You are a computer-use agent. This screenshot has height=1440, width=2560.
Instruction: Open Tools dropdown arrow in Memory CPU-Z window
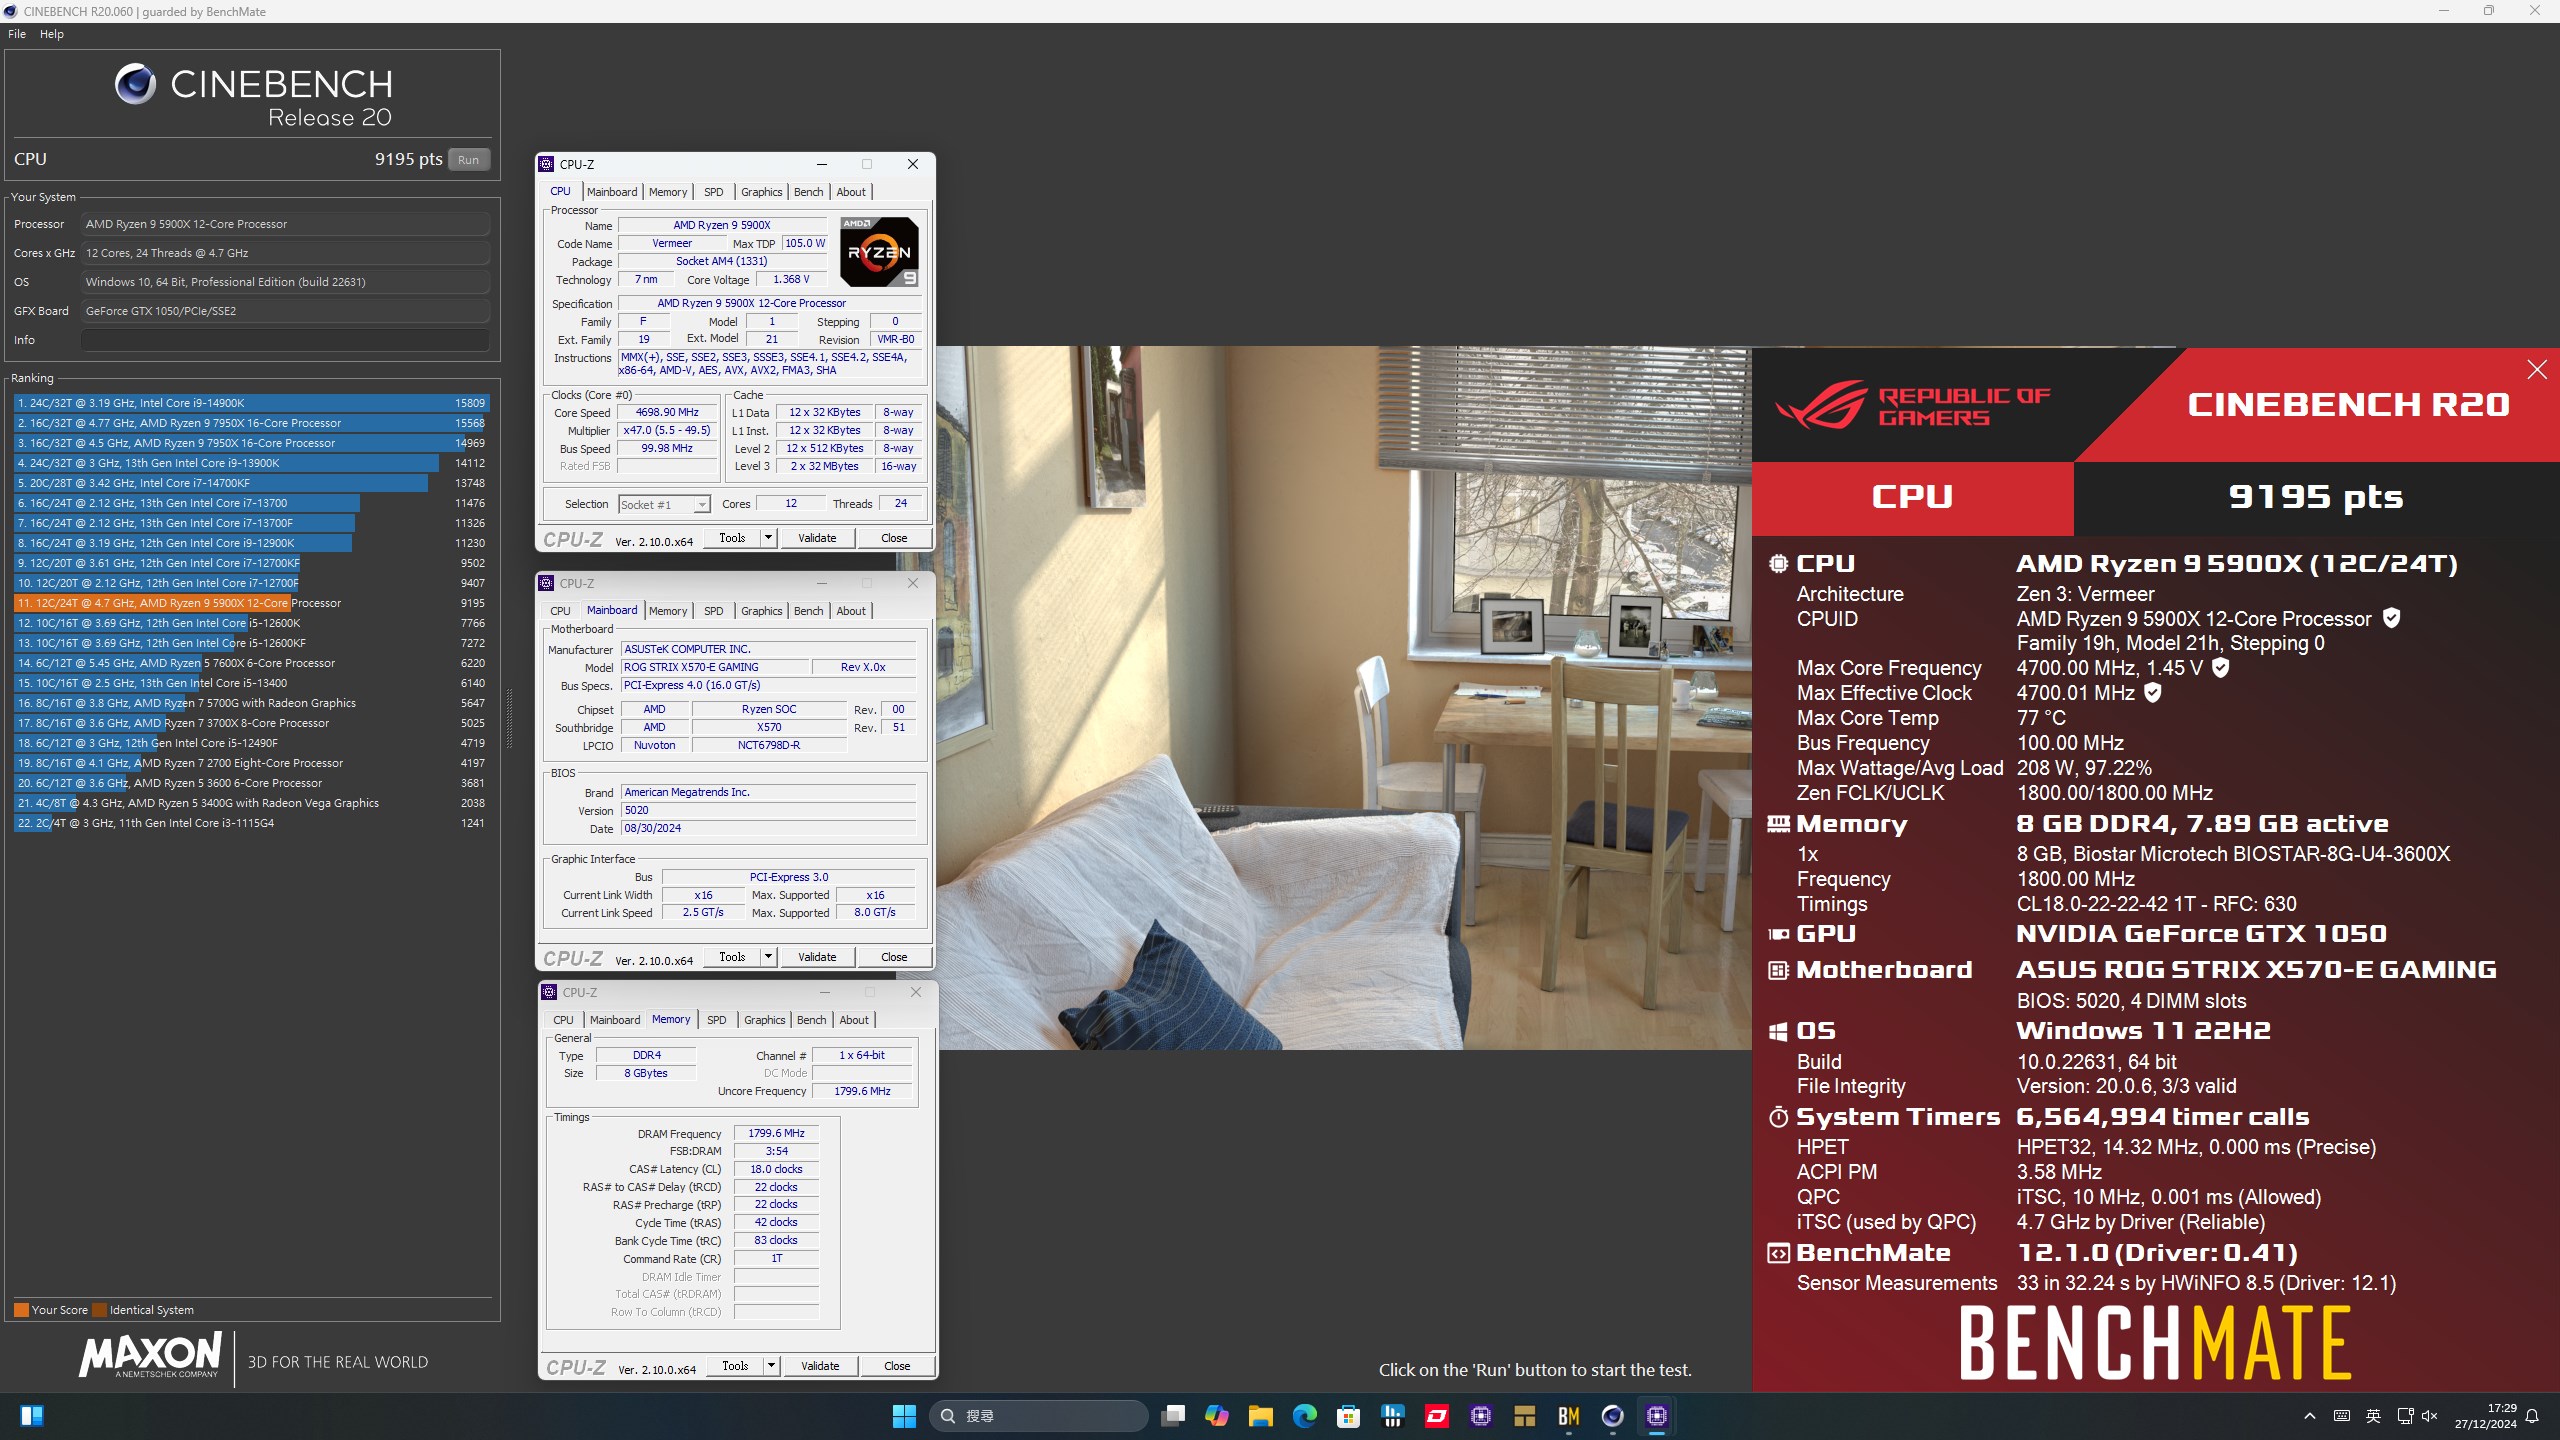(771, 1366)
